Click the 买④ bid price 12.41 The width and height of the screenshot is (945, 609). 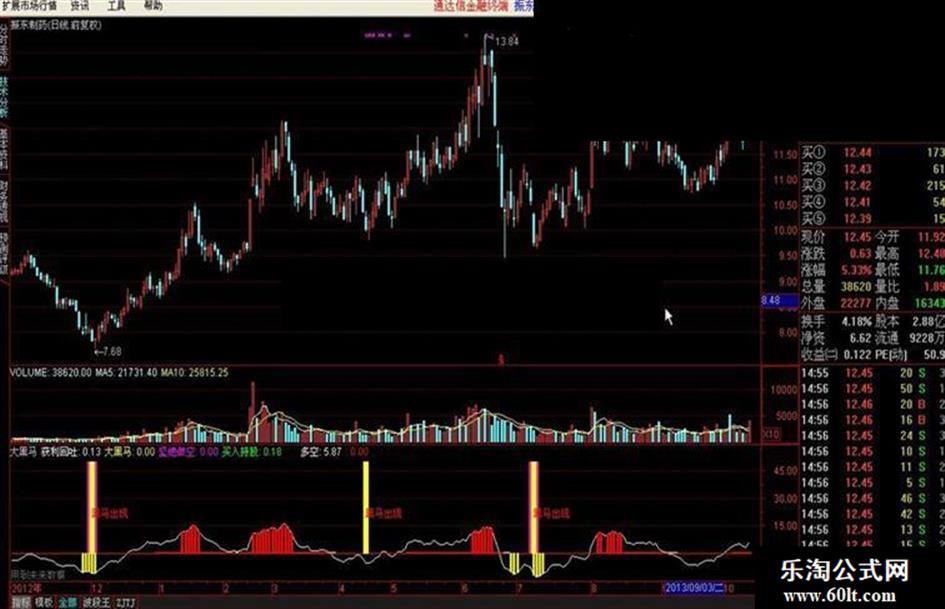857,202
